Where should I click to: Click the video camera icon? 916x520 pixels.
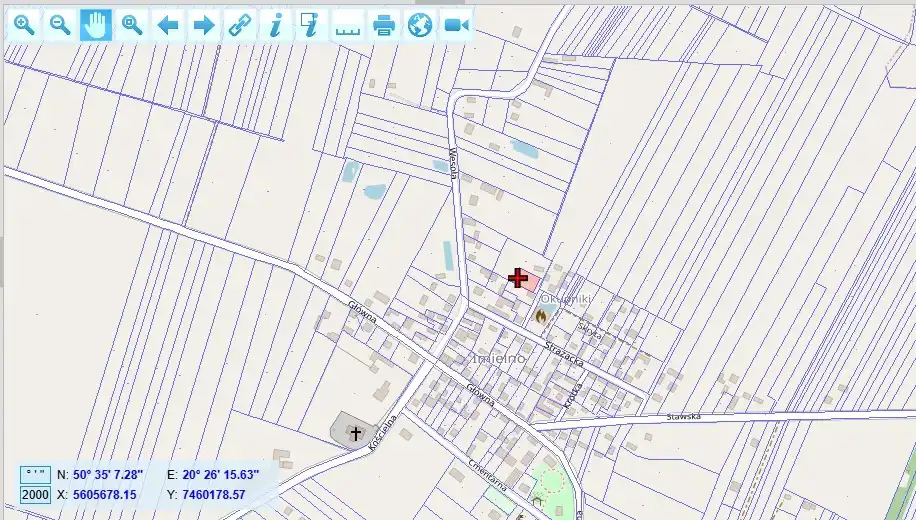coord(456,25)
